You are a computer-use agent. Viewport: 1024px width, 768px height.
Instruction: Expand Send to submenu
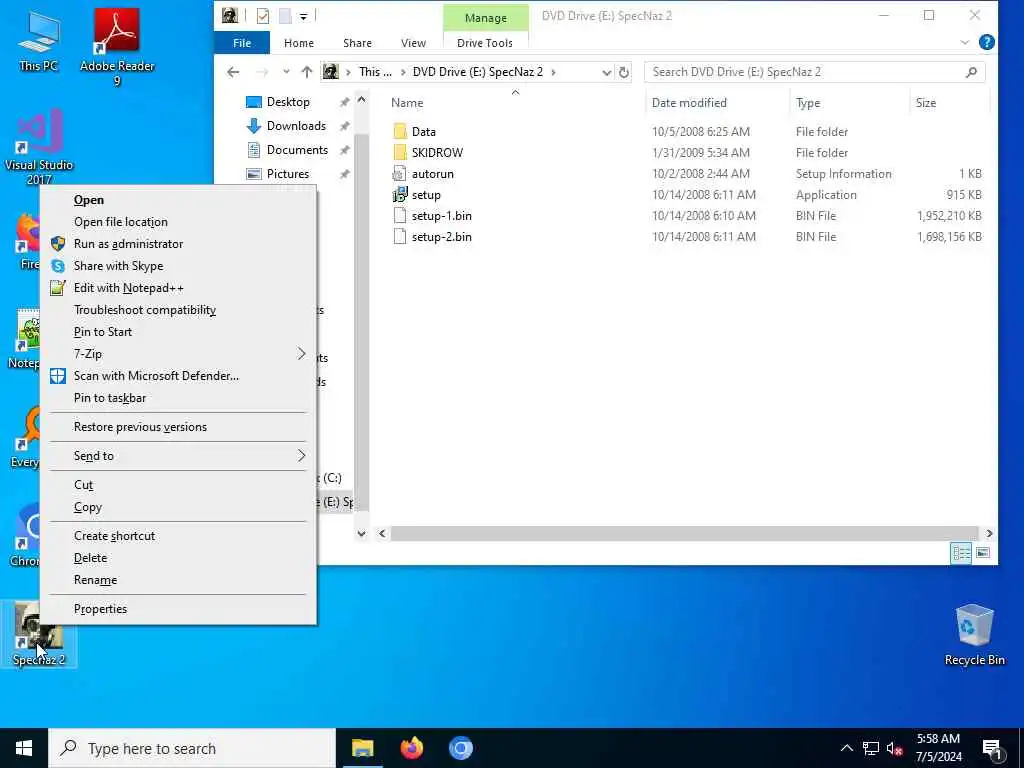[x=301, y=455]
